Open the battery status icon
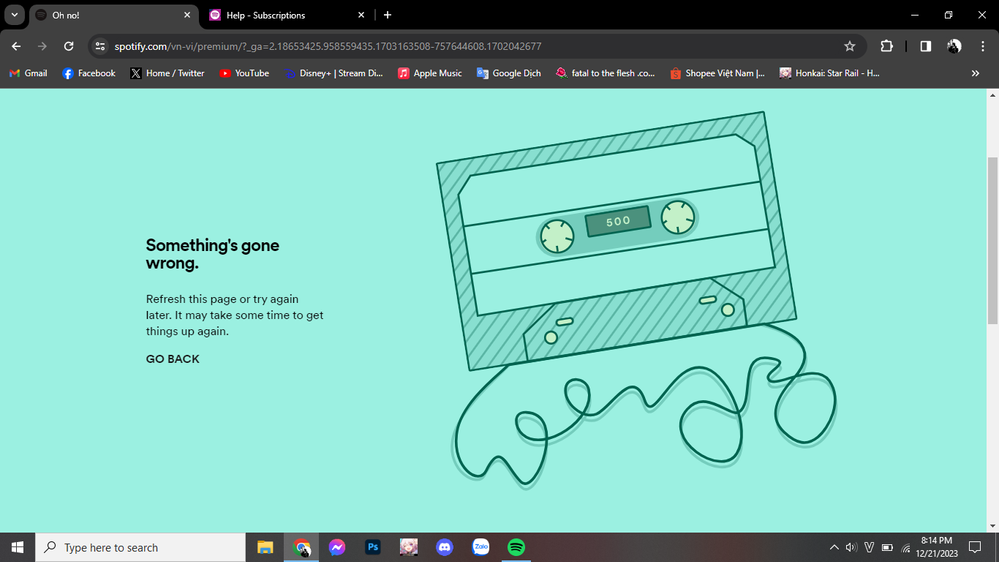999x562 pixels. click(887, 547)
